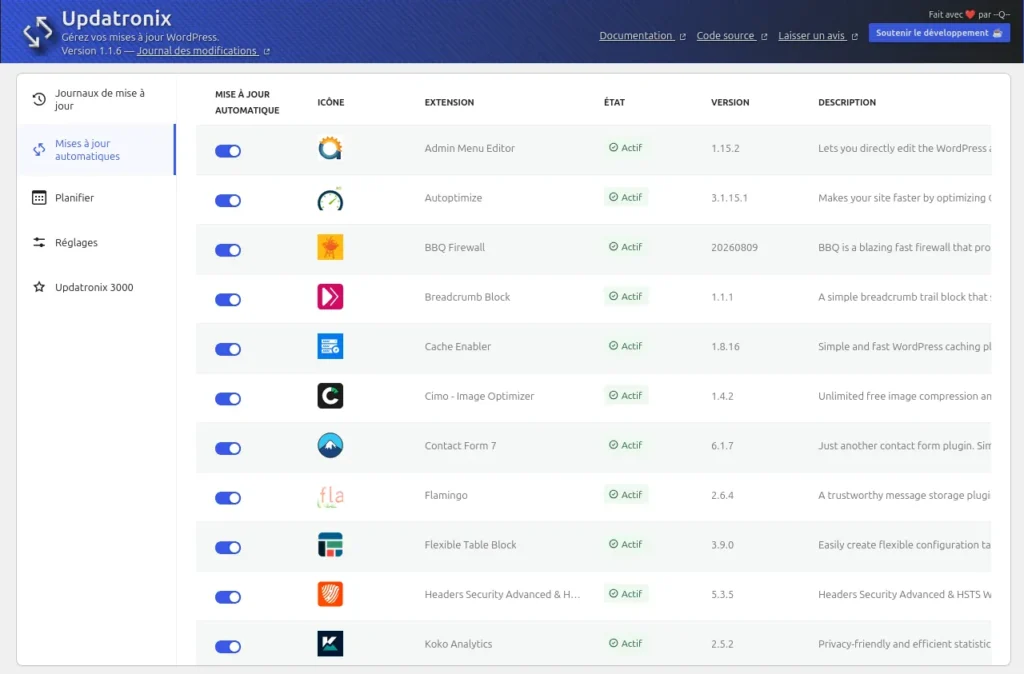Image resolution: width=1024 pixels, height=674 pixels.
Task: Open the Code source link
Action: [726, 36]
